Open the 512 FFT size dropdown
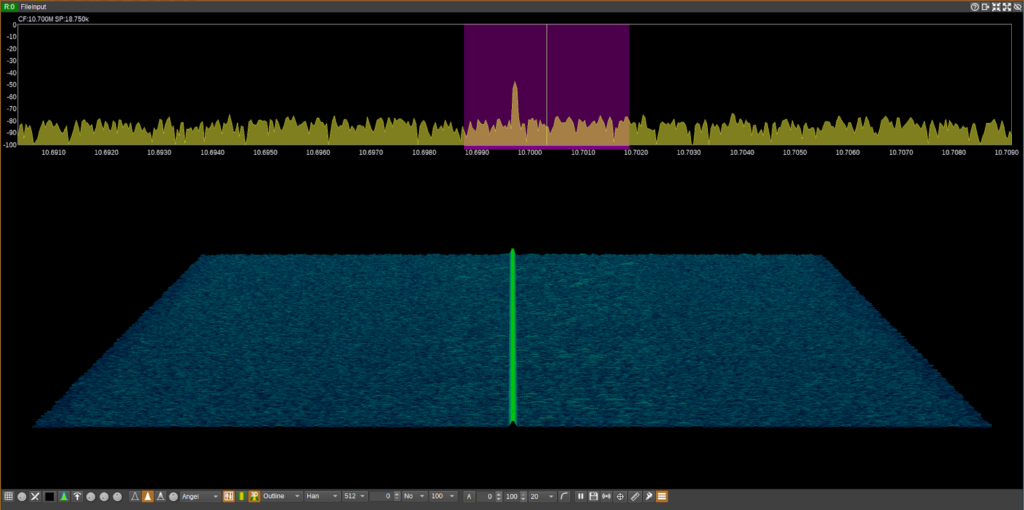Screen dimensions: 1024x510 pos(354,496)
